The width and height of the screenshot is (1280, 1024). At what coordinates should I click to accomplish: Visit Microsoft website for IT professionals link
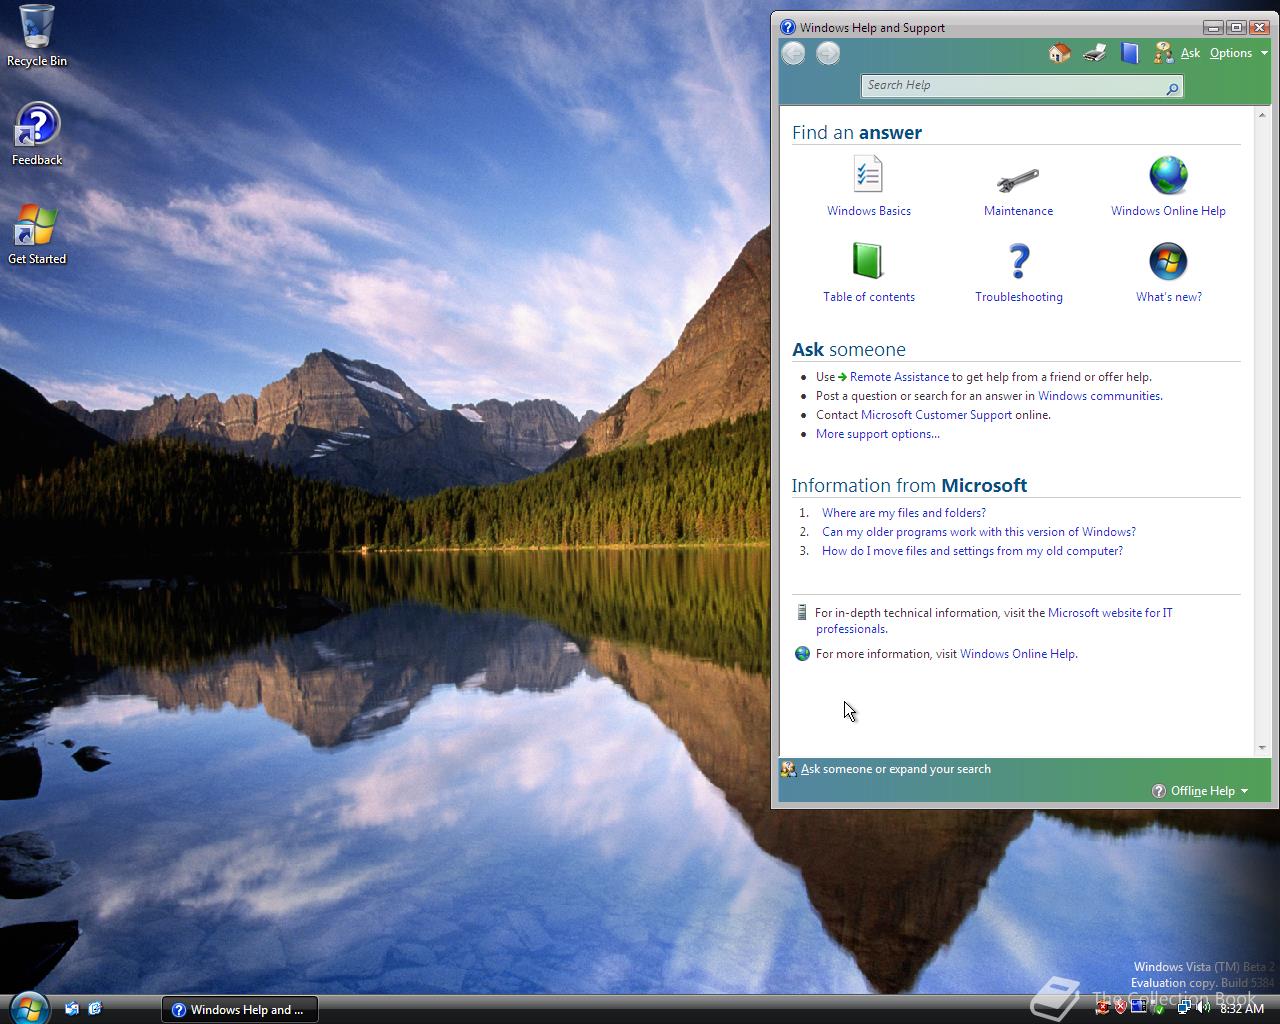tap(1110, 613)
